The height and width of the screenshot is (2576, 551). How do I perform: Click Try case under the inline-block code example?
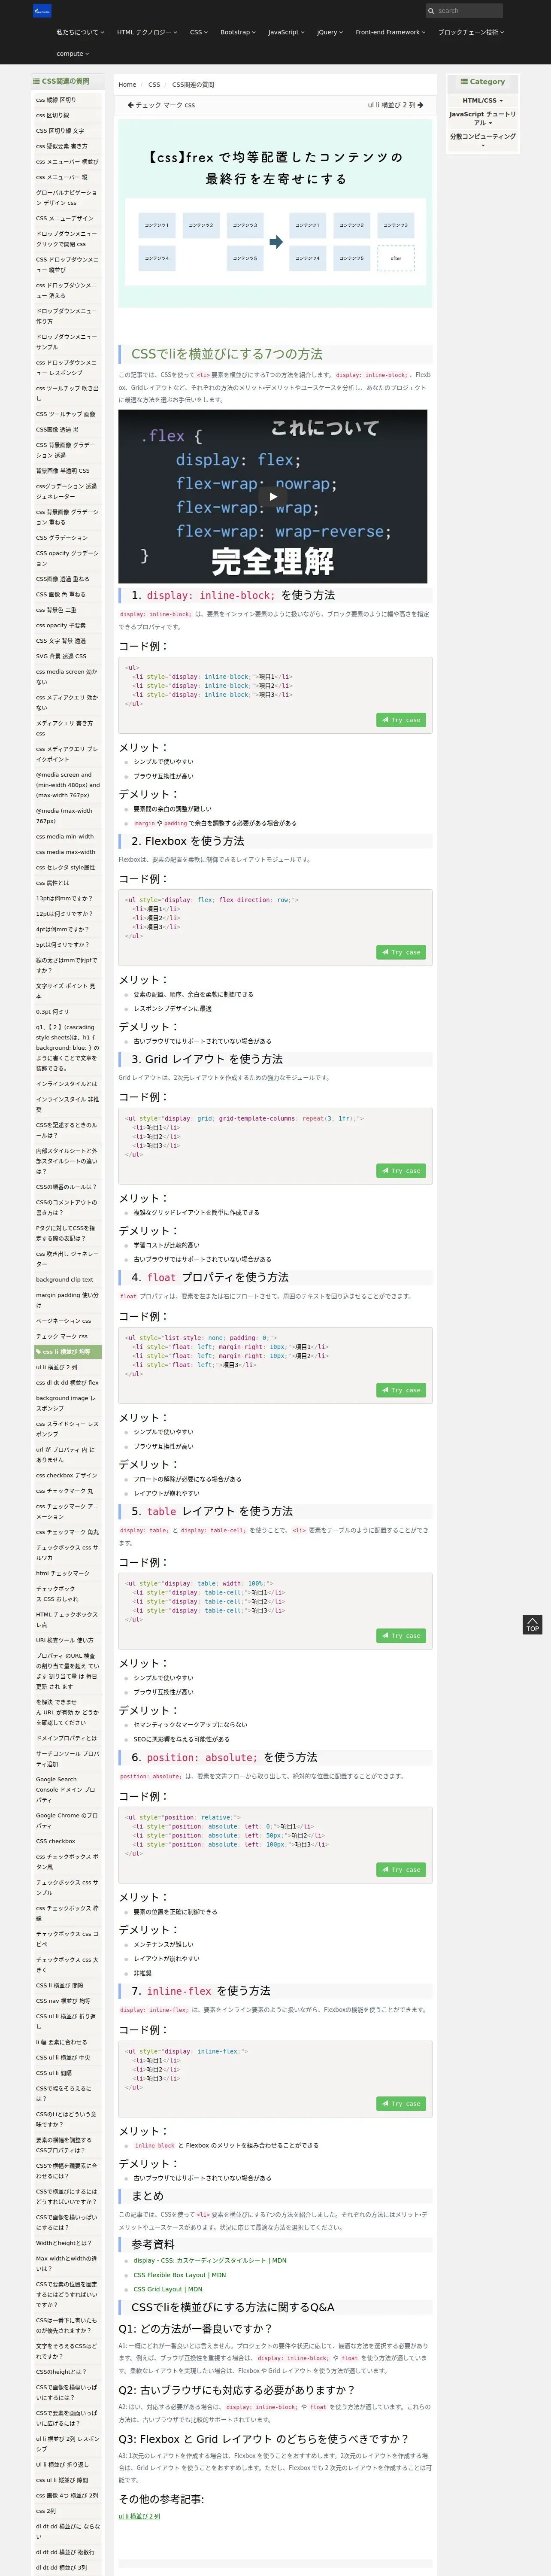(401, 720)
